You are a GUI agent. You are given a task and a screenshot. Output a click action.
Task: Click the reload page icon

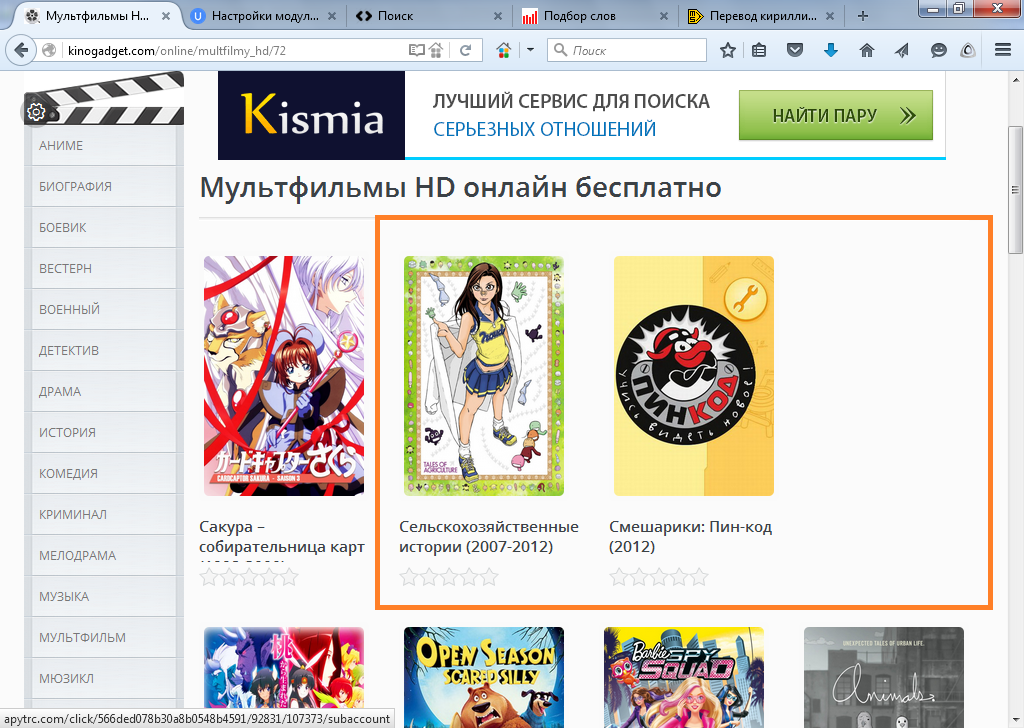click(x=466, y=50)
